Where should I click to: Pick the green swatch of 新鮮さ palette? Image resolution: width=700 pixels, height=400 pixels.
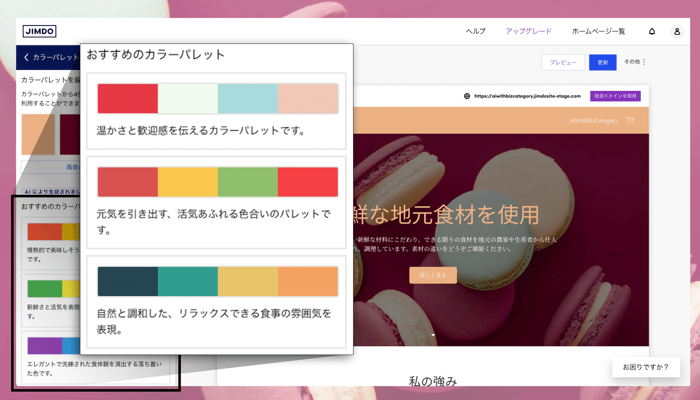(45, 289)
